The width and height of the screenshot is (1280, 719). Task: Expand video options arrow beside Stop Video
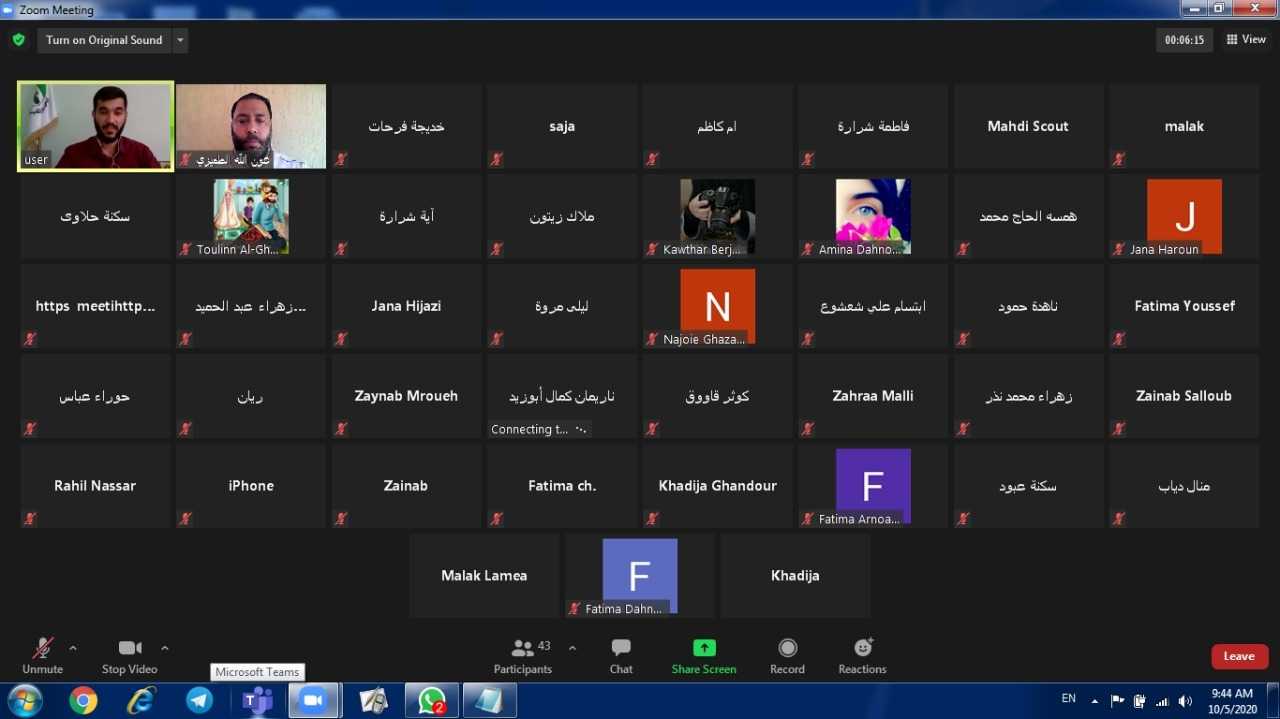[x=165, y=648]
